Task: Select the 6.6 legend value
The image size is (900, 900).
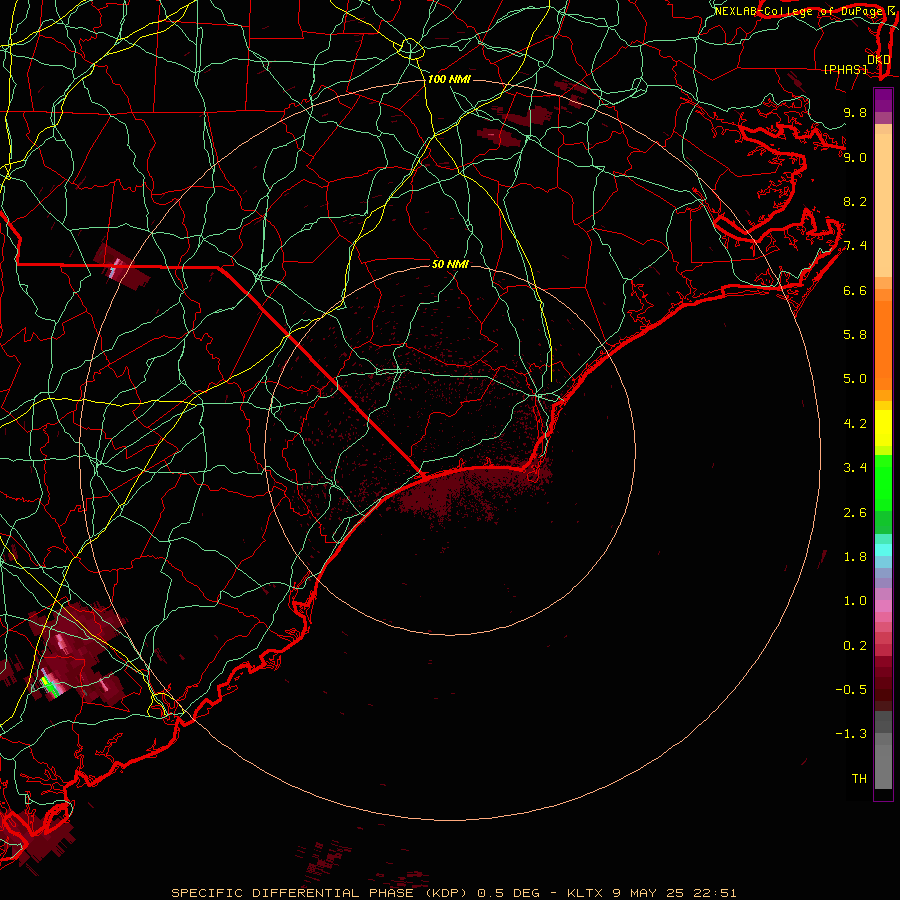Action: [x=855, y=291]
